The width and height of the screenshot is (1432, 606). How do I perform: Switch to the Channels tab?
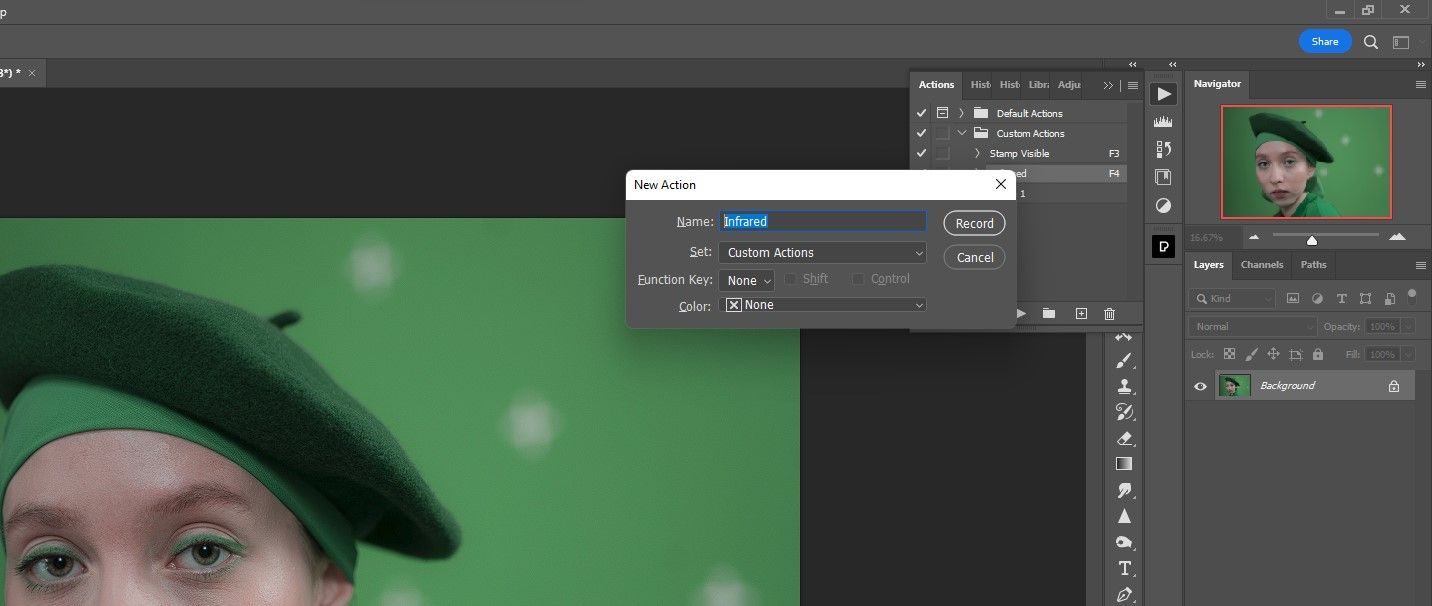[x=1262, y=265]
